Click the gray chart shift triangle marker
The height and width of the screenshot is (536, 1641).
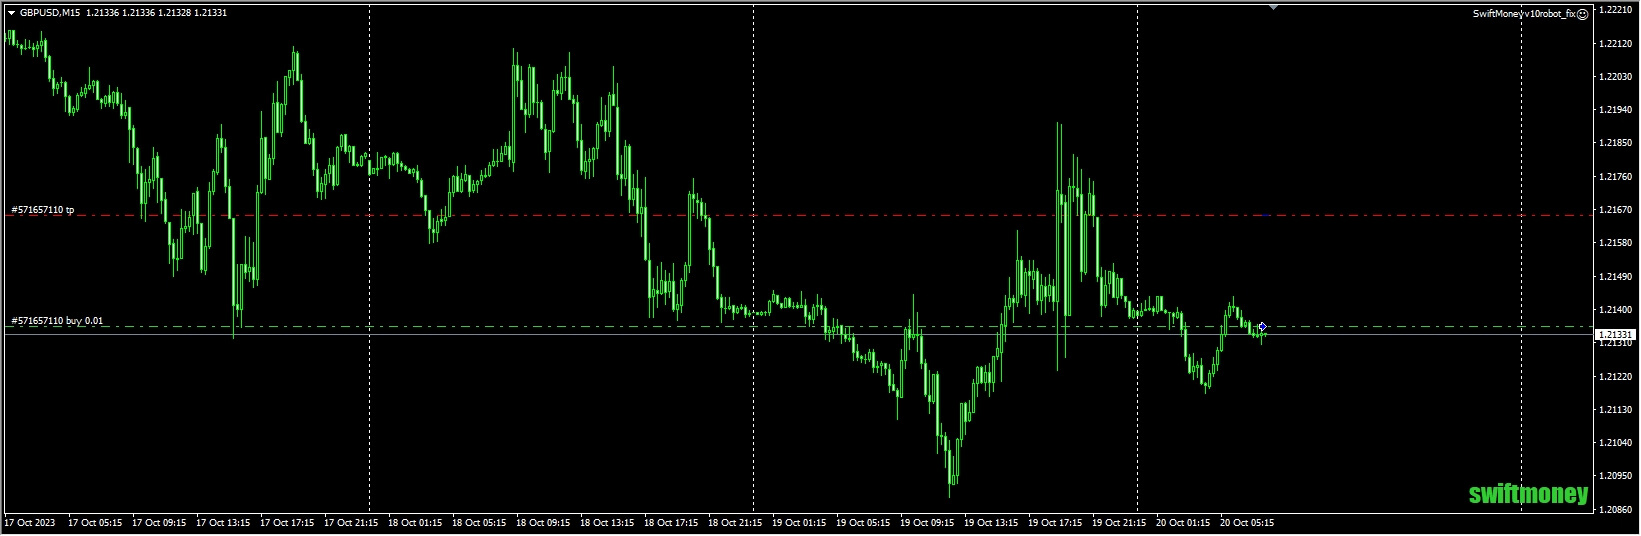[1273, 7]
